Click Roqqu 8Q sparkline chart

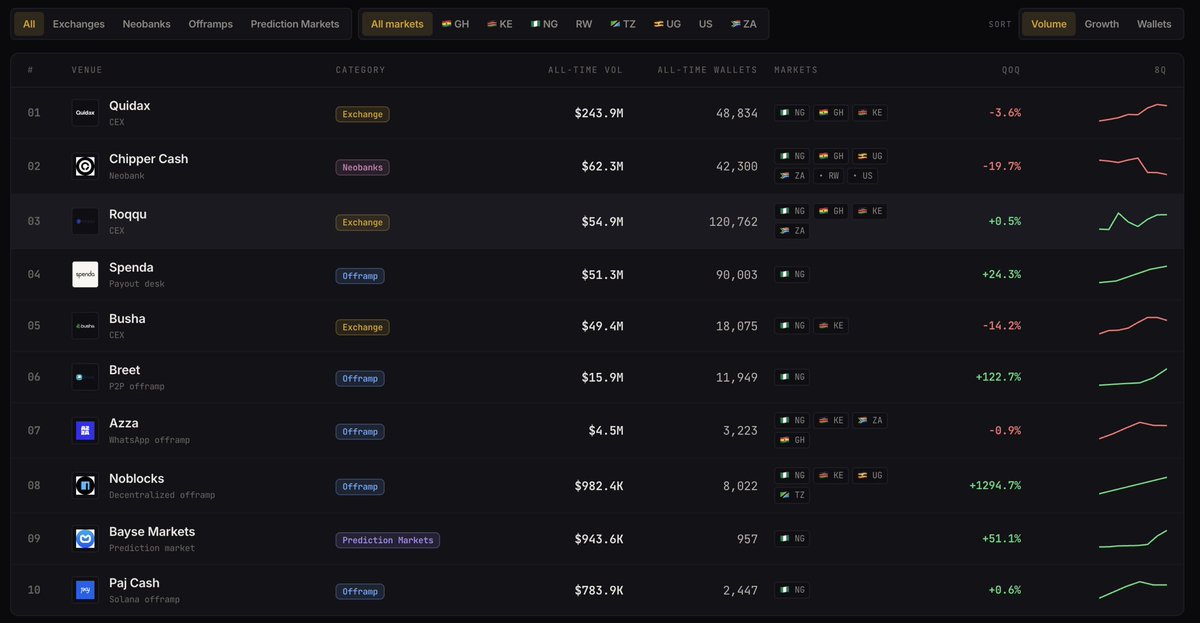click(x=1132, y=221)
